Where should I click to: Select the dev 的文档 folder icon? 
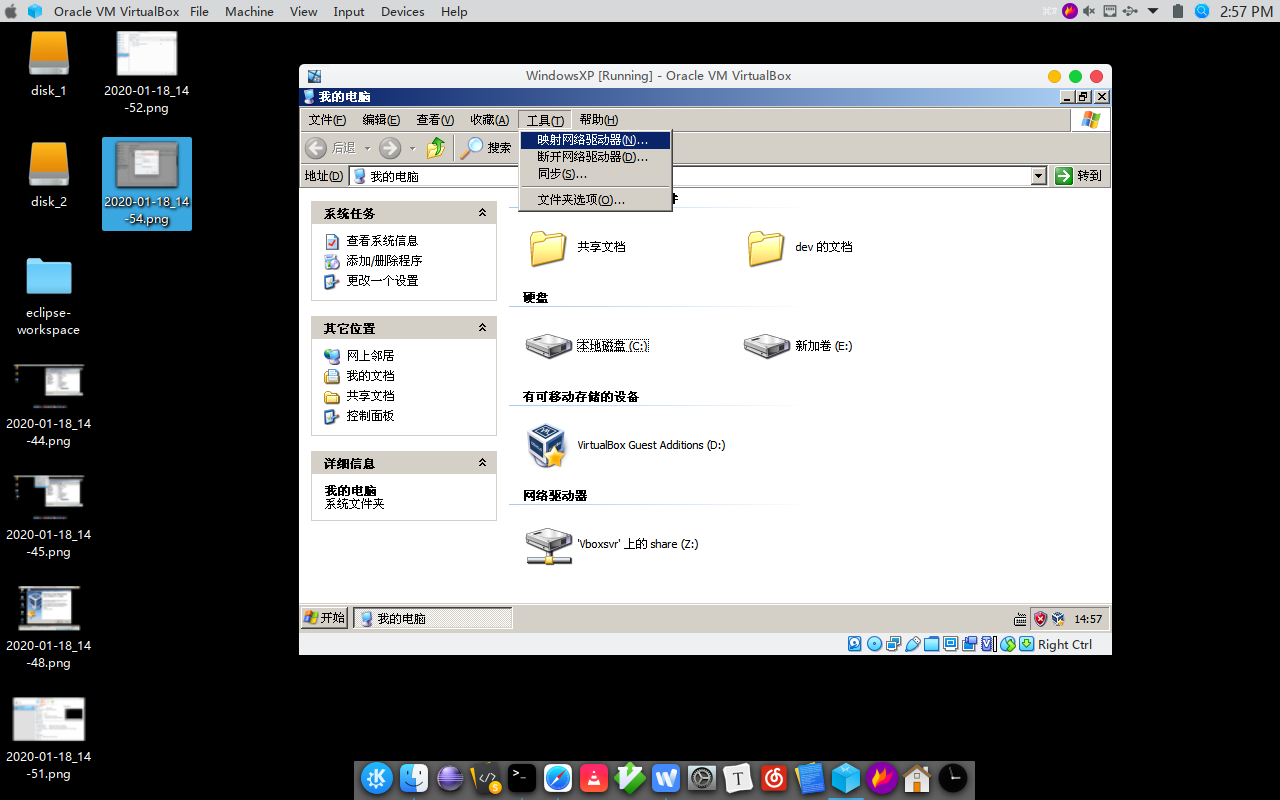766,247
